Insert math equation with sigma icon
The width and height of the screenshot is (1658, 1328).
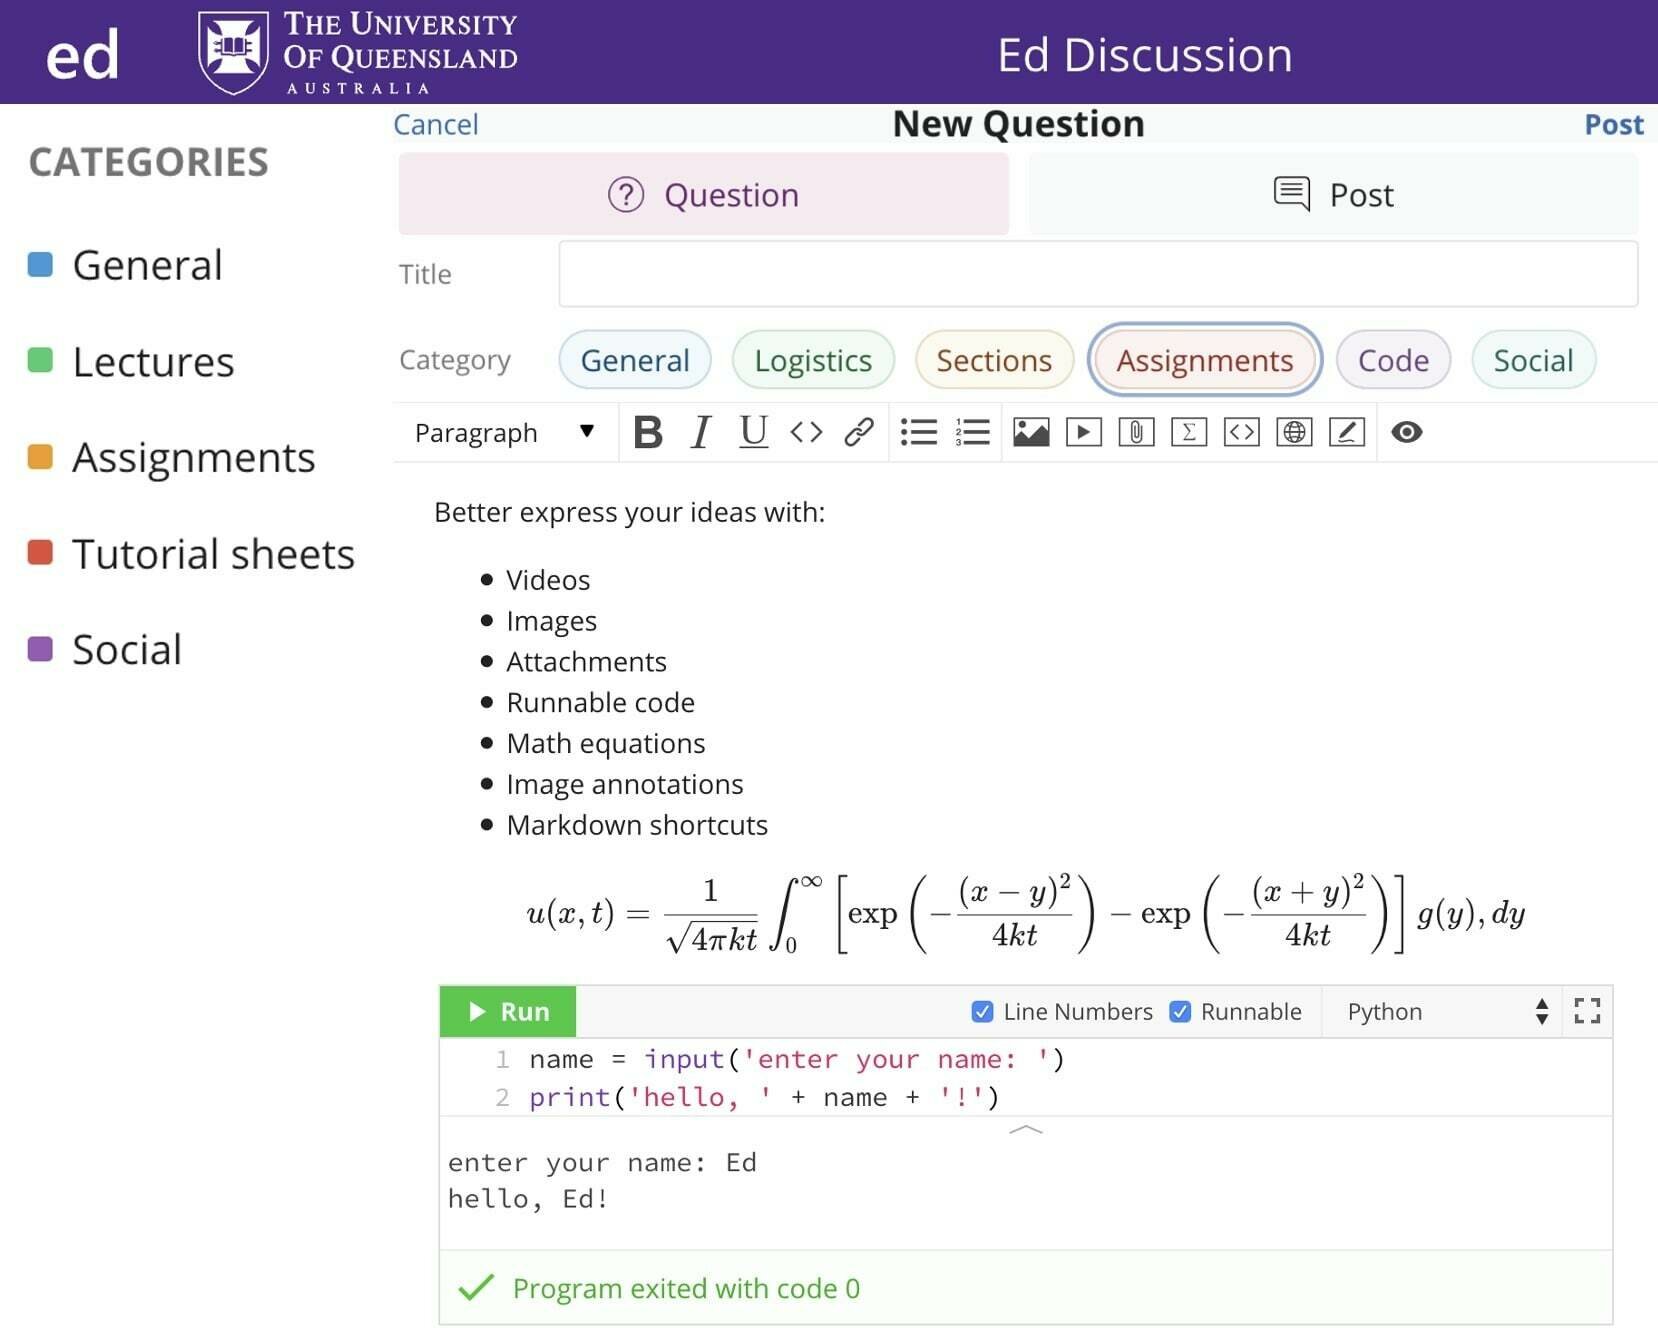click(1189, 433)
